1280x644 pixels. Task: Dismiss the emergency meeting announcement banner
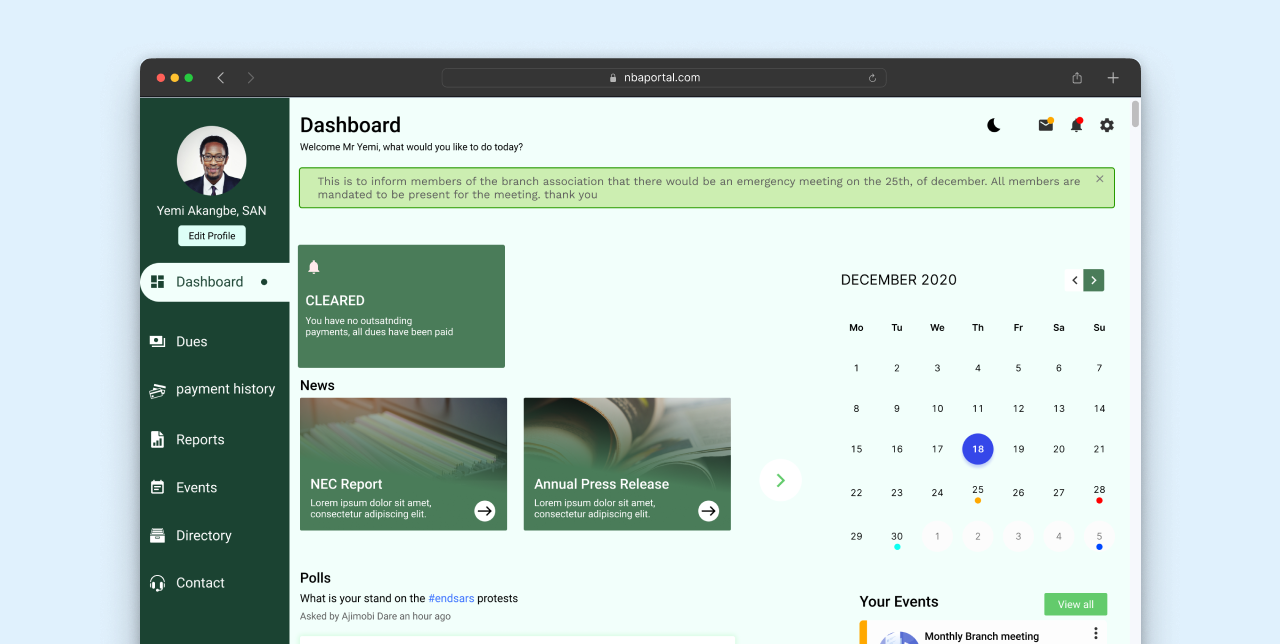click(x=1100, y=179)
